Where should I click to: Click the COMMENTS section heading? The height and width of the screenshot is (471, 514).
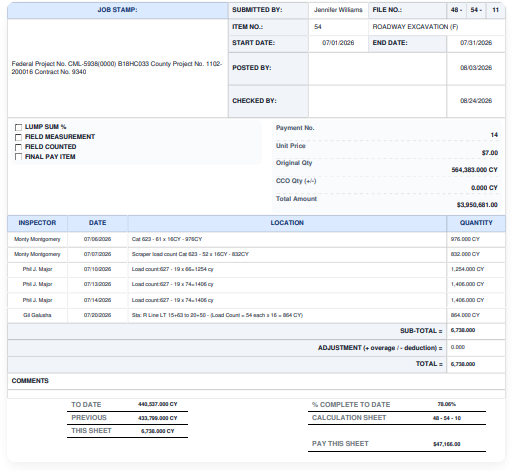(30, 381)
